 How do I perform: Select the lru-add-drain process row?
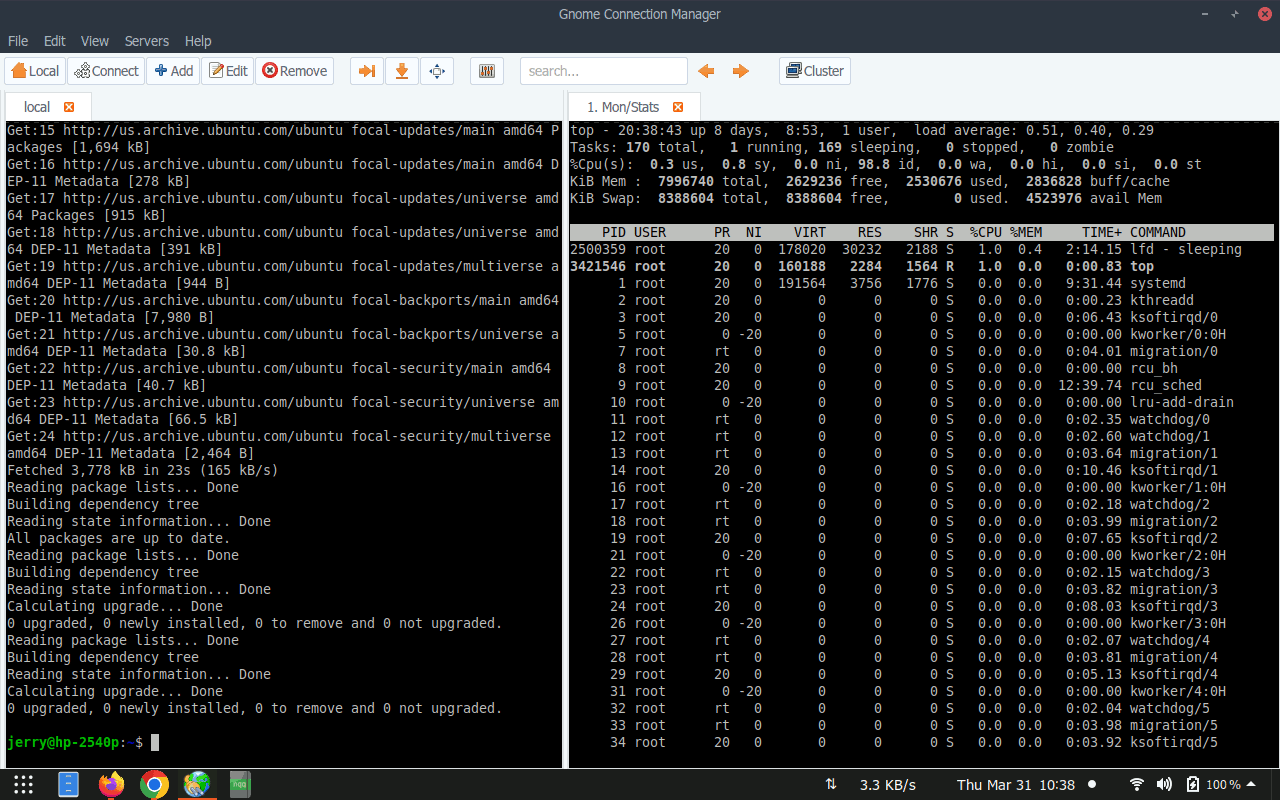coord(921,402)
